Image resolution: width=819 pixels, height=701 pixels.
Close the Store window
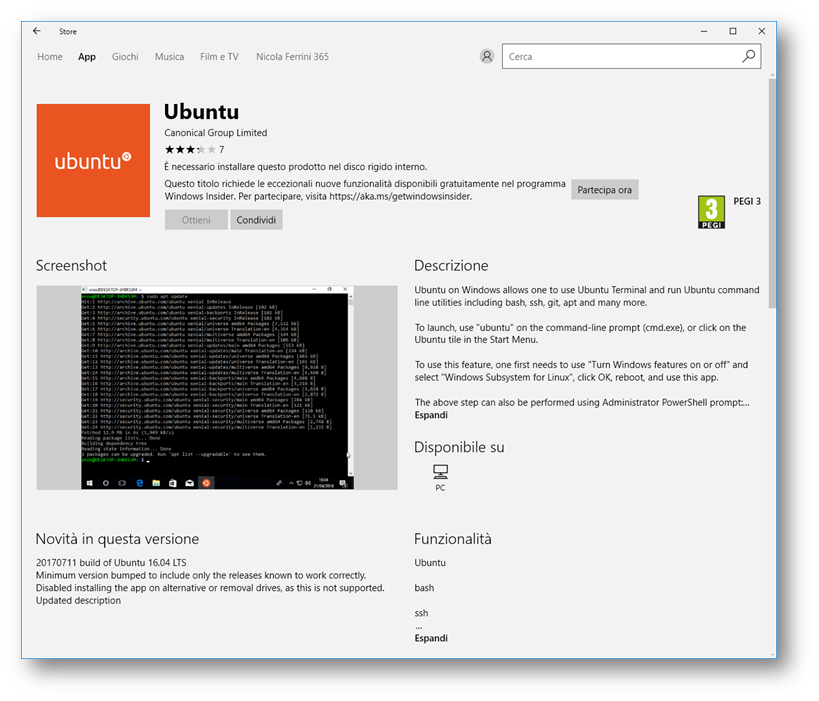click(x=762, y=31)
